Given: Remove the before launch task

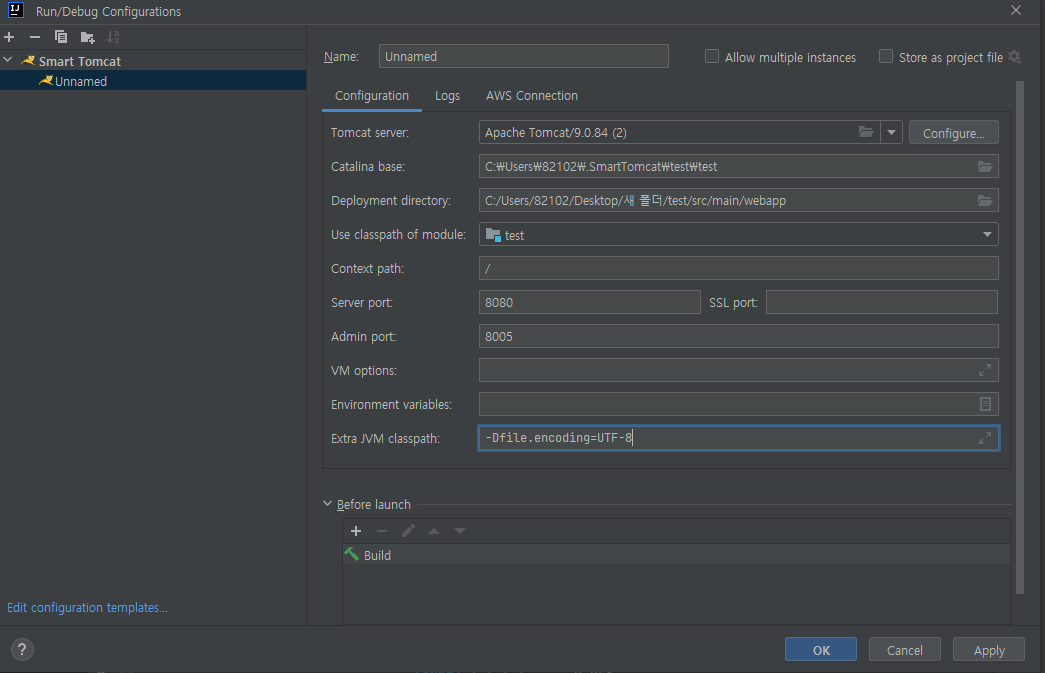Looking at the screenshot, I should pyautogui.click(x=382, y=531).
